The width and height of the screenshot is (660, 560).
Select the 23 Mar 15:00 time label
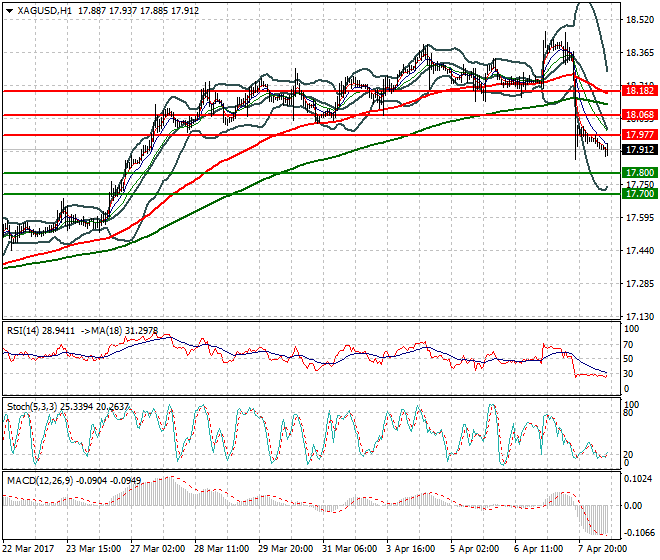93,549
